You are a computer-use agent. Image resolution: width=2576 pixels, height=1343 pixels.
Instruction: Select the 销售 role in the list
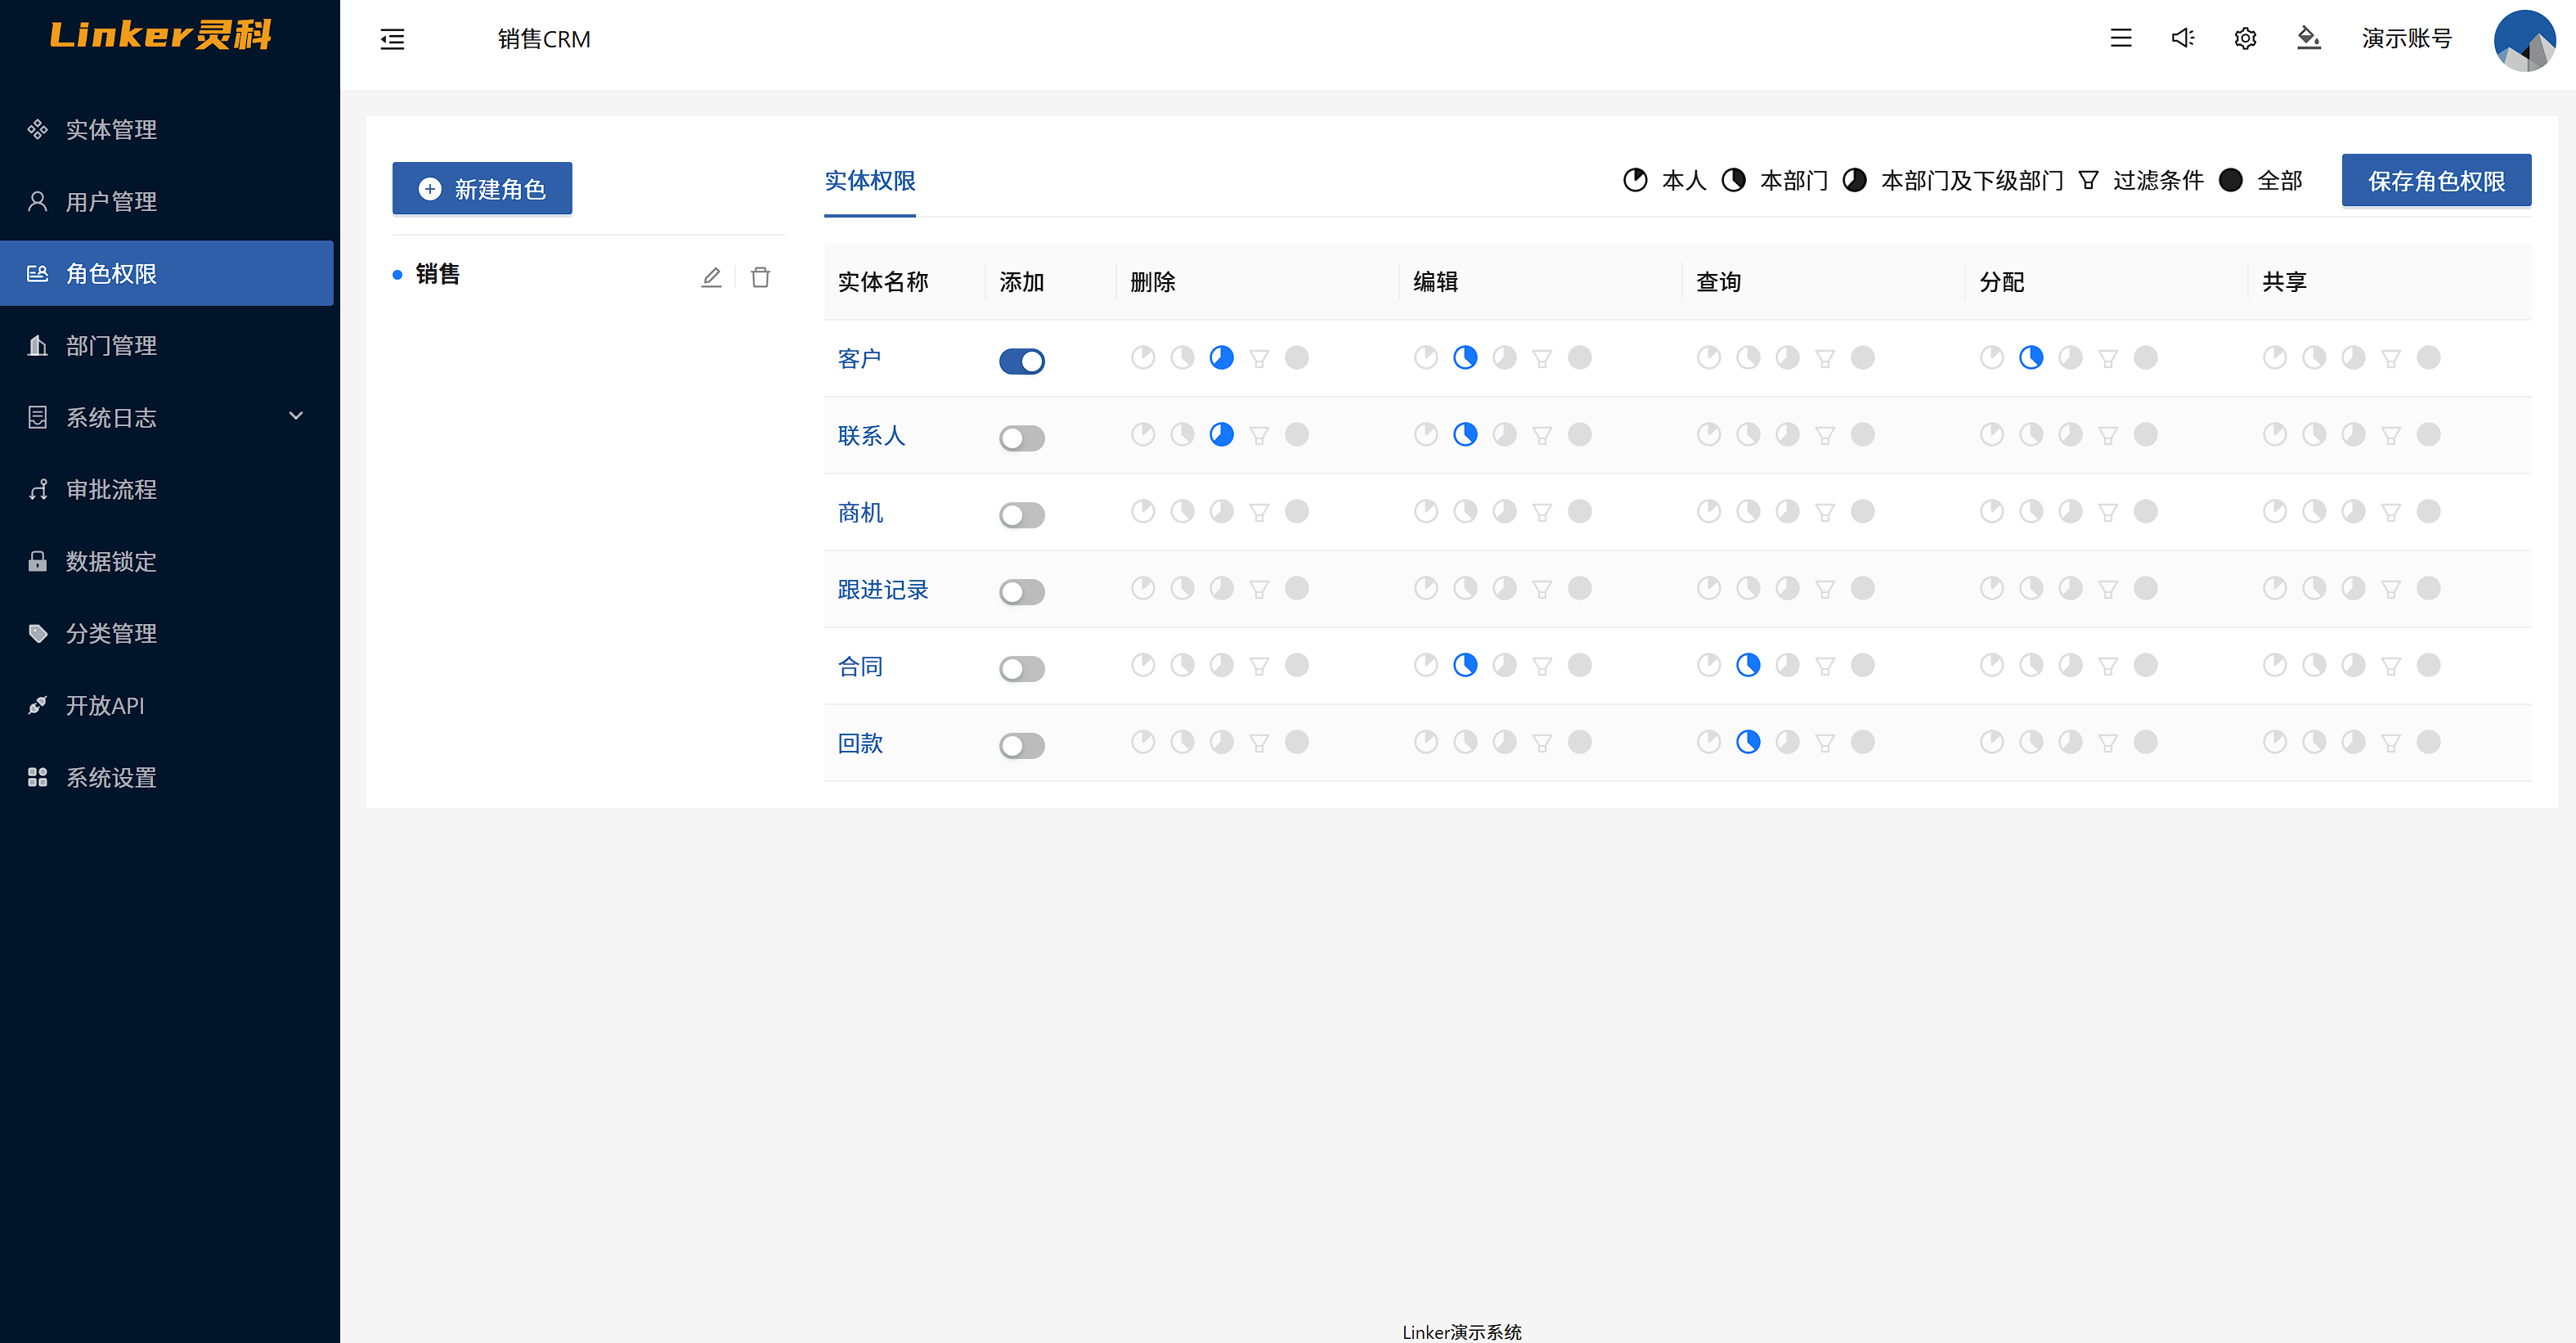[x=437, y=274]
